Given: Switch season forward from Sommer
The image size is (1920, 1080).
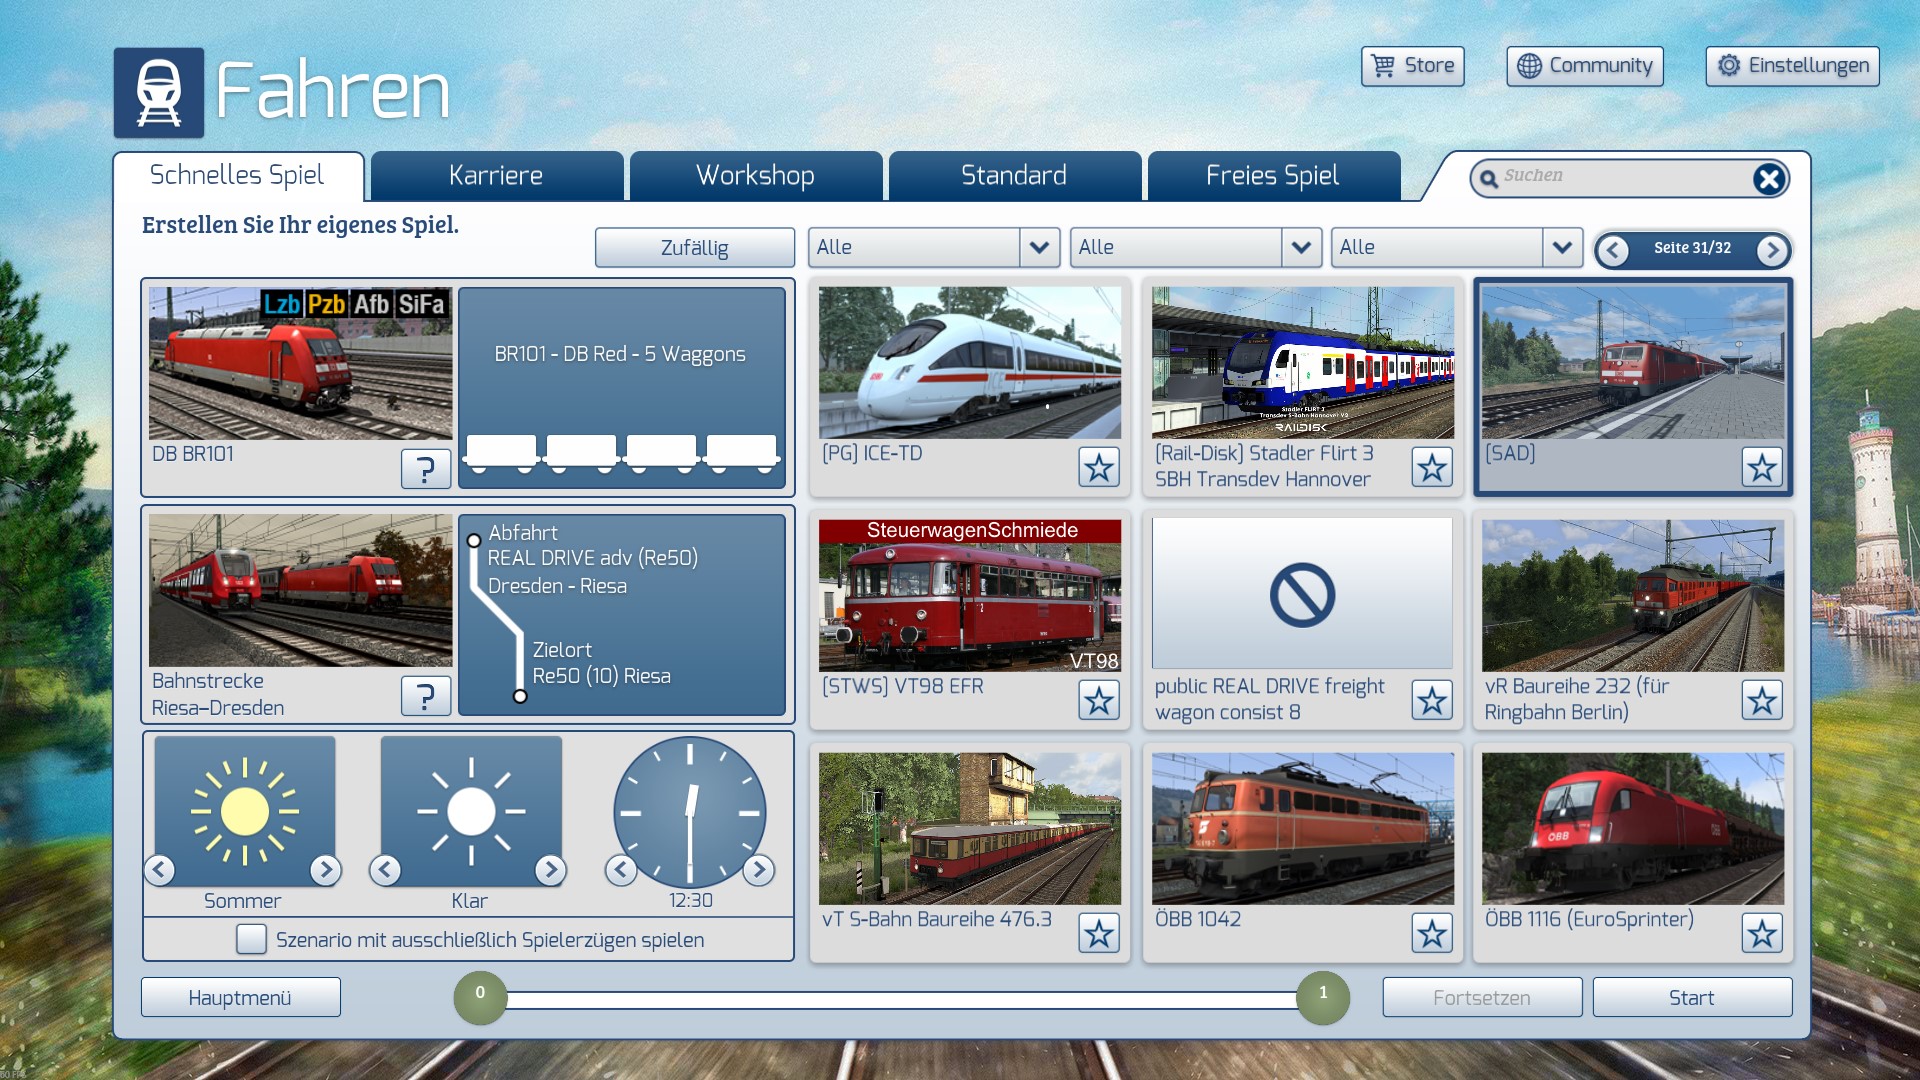Looking at the screenshot, I should [325, 870].
